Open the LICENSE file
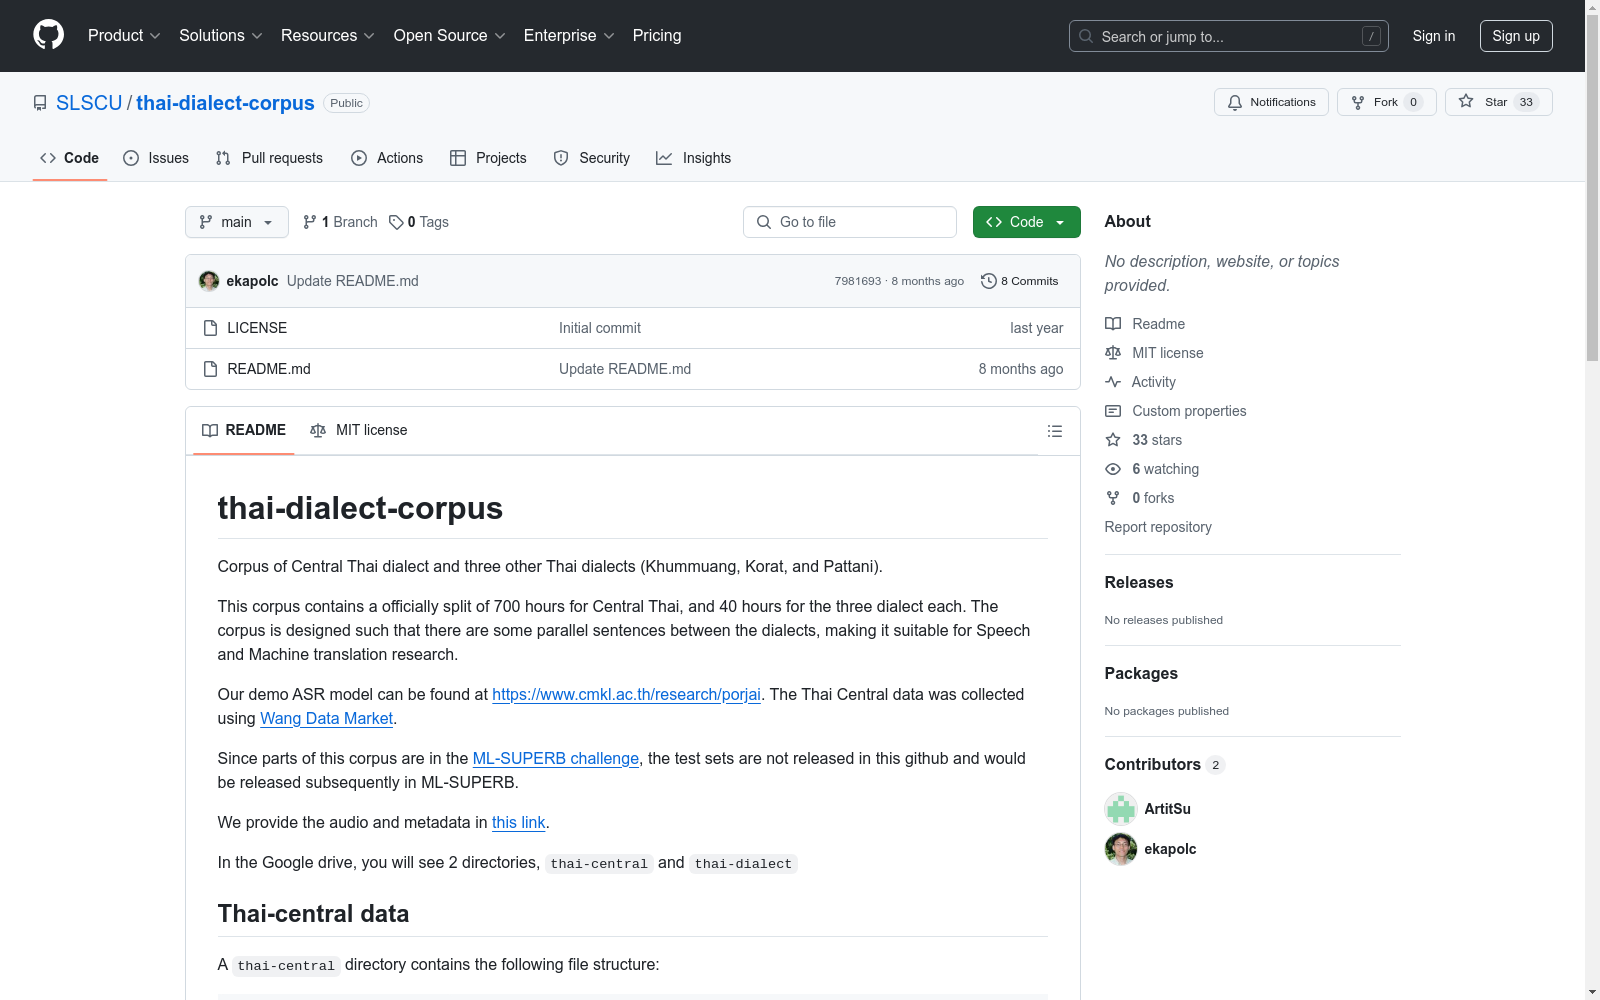Viewport: 1600px width, 1000px height. [x=257, y=328]
